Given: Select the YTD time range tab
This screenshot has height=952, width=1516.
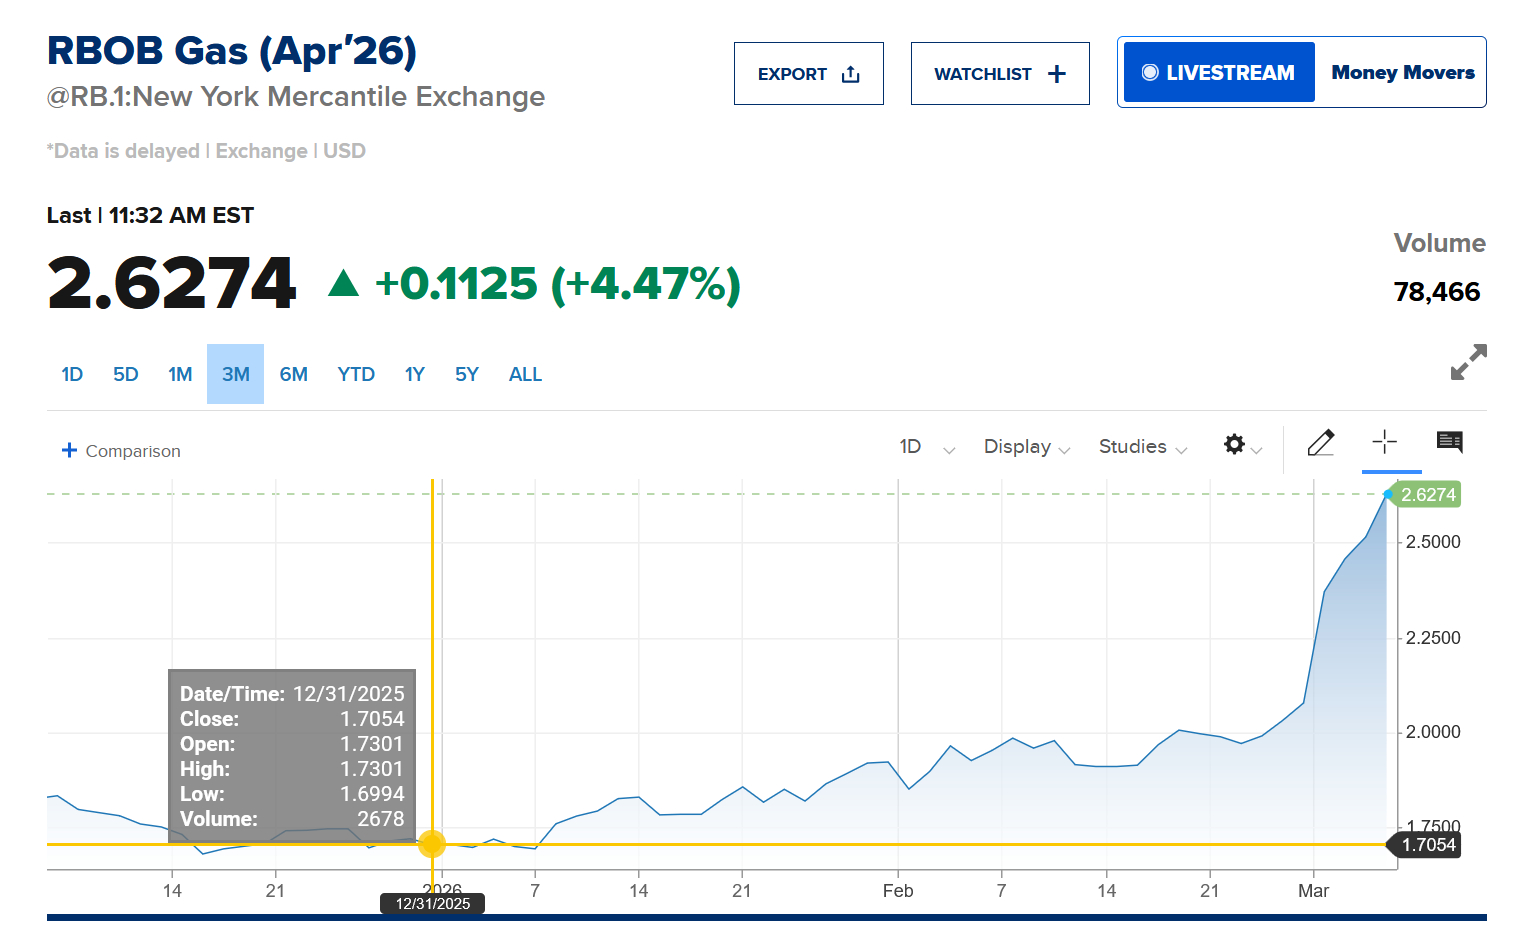Looking at the screenshot, I should [356, 375].
